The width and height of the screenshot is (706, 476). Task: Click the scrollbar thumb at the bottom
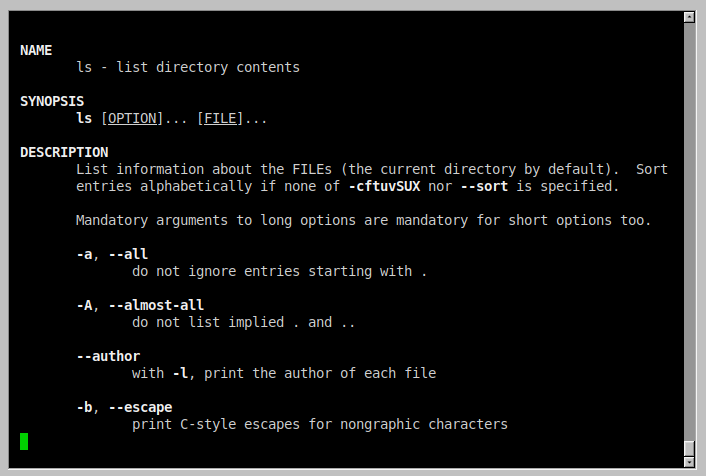coord(689,448)
